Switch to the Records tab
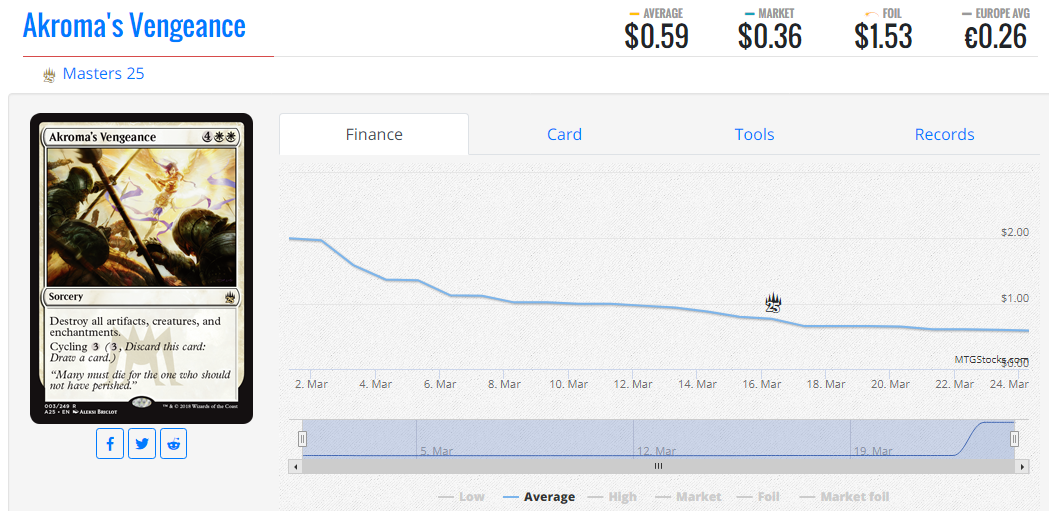 pos(944,134)
